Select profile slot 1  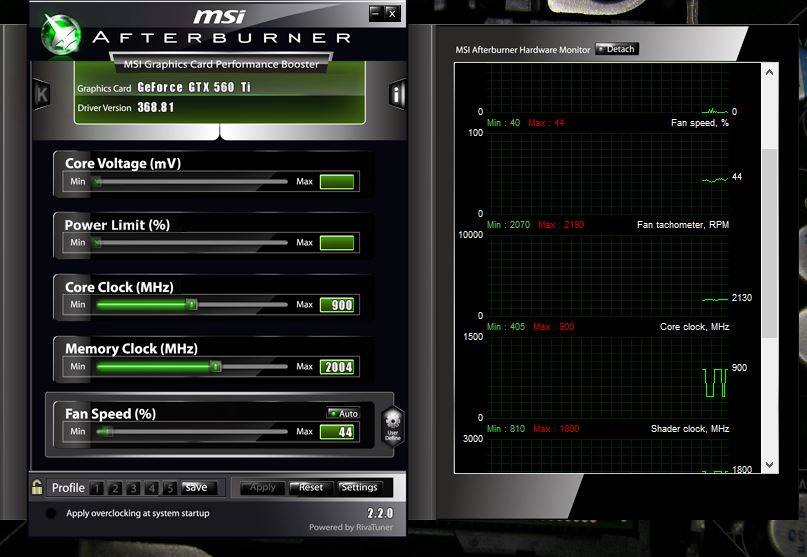[x=97, y=488]
